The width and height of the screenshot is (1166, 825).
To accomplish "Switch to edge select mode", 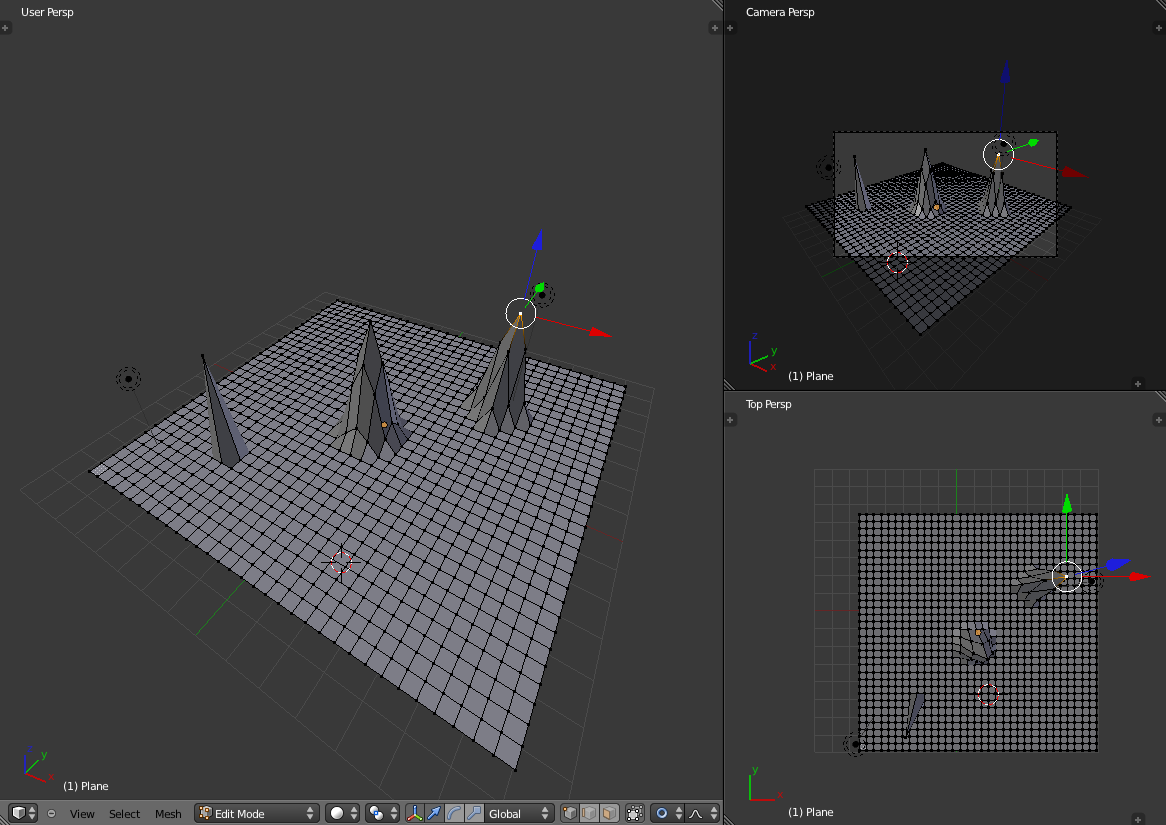I will (x=589, y=813).
